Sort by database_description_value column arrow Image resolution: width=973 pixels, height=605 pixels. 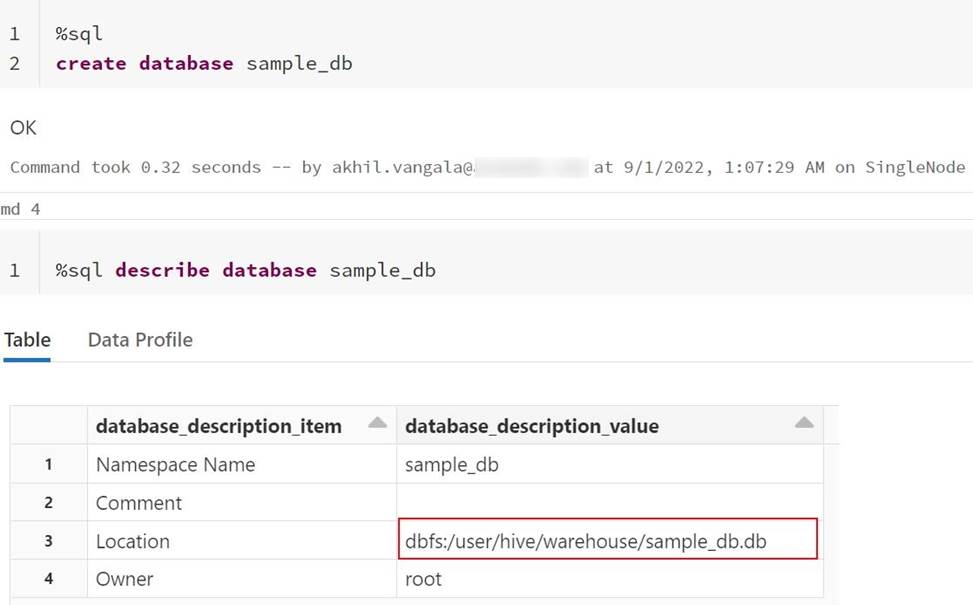[803, 423]
